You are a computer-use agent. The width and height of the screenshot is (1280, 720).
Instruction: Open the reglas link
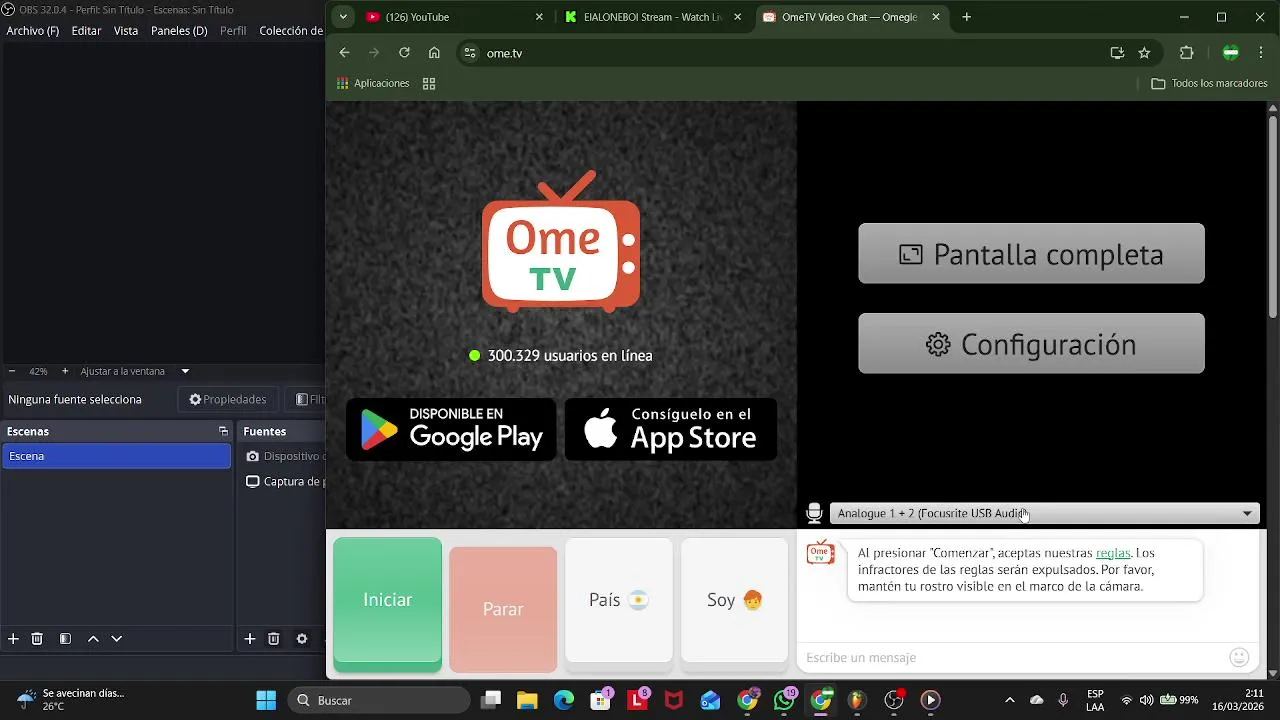click(1113, 553)
